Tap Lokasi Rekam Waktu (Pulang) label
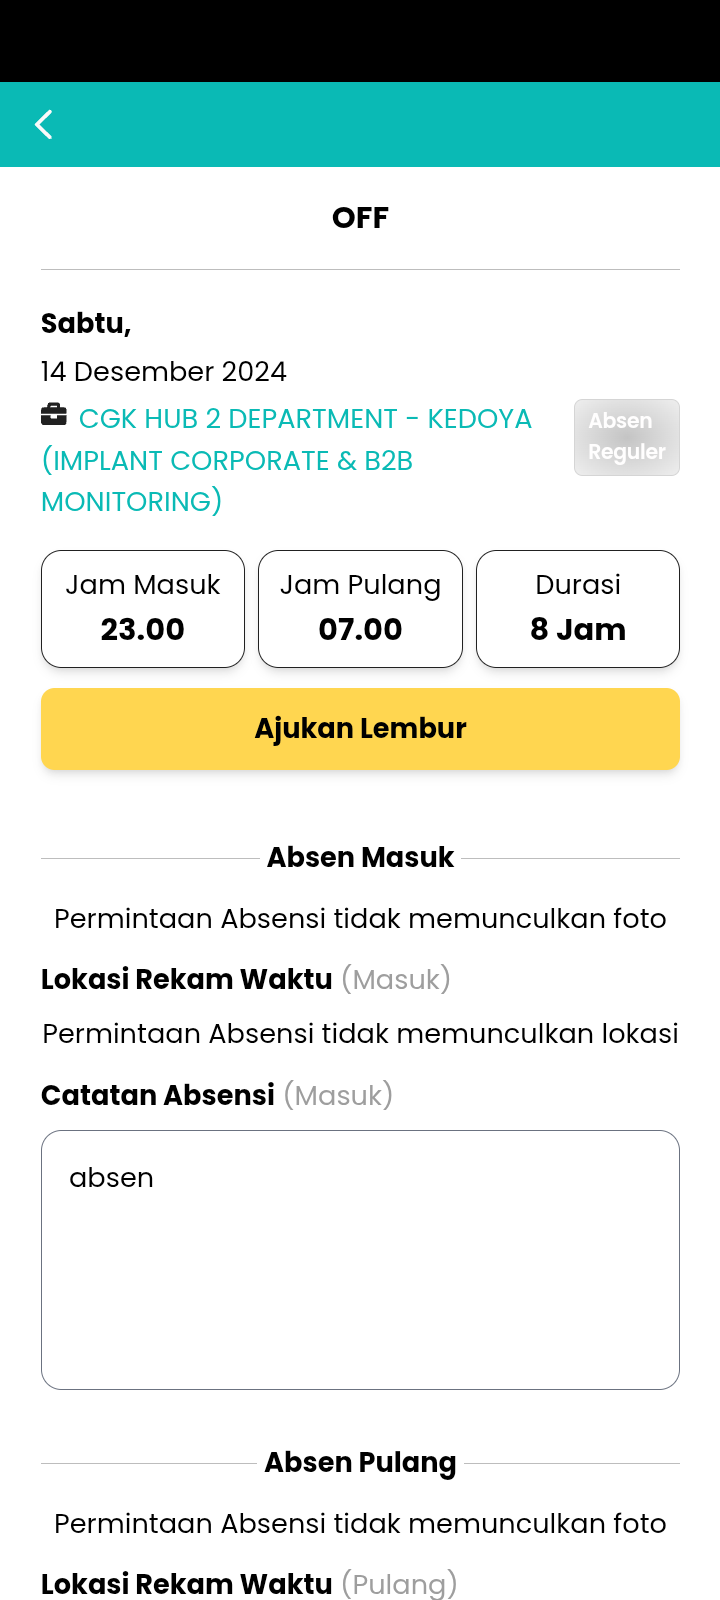The image size is (720, 1600). click(x=249, y=1584)
